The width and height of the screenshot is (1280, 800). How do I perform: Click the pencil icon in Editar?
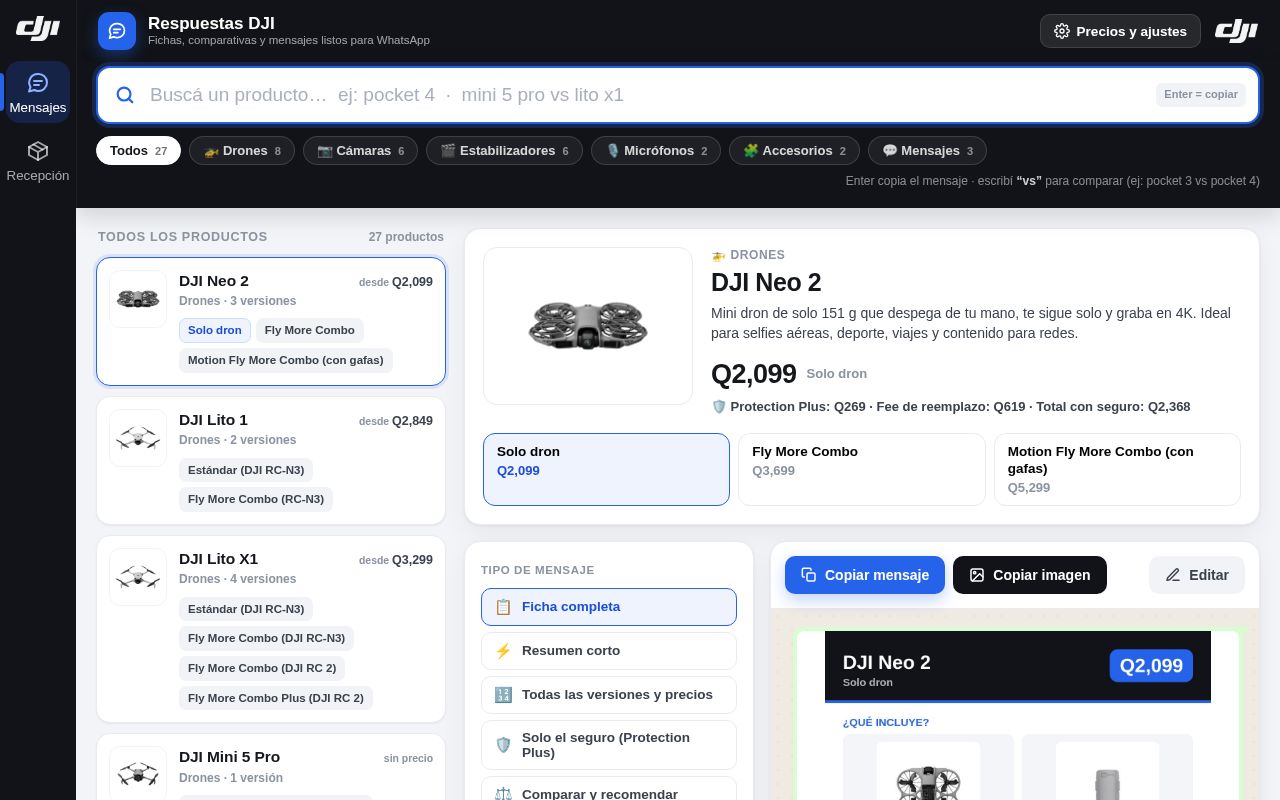pos(1173,575)
